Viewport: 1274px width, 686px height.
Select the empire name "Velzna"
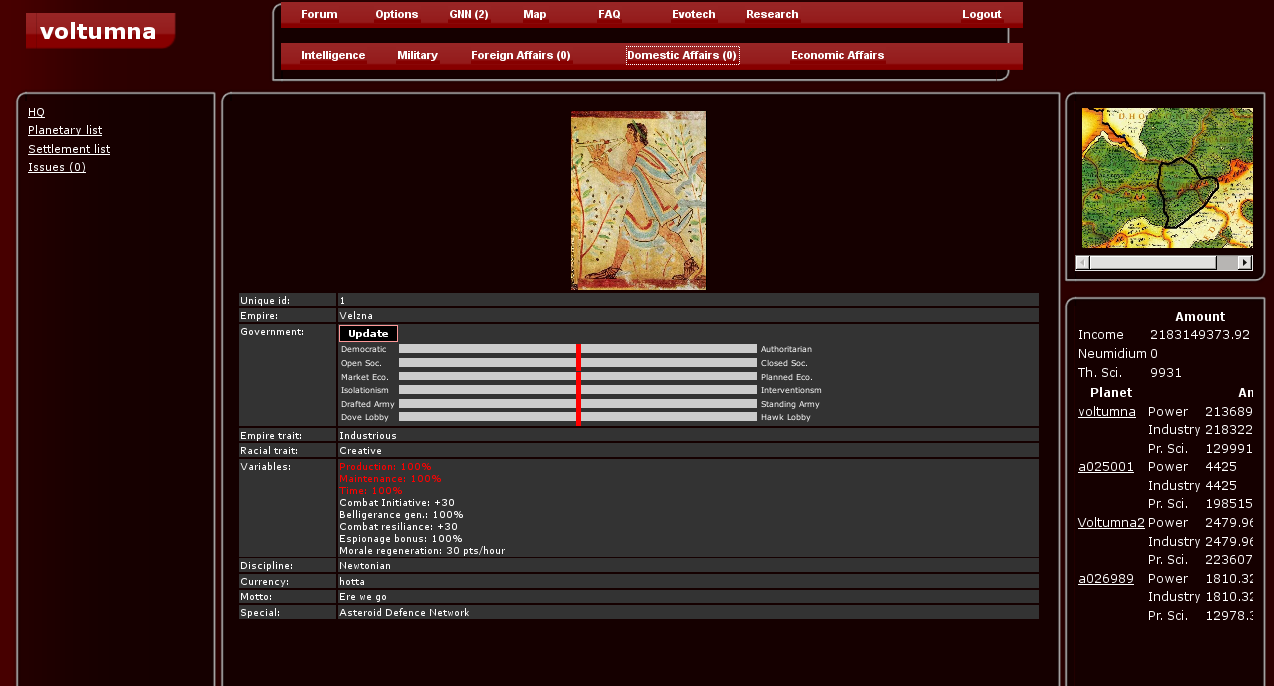pos(356,316)
